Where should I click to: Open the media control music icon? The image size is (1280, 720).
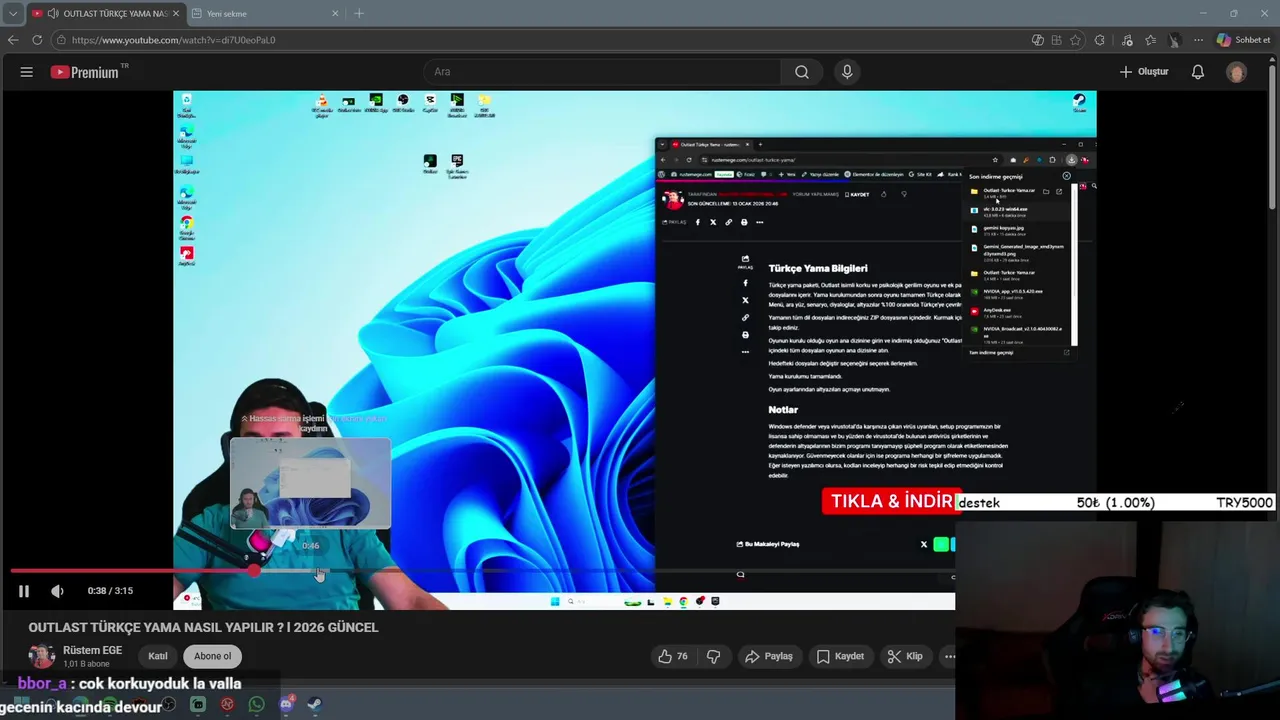click(1128, 40)
